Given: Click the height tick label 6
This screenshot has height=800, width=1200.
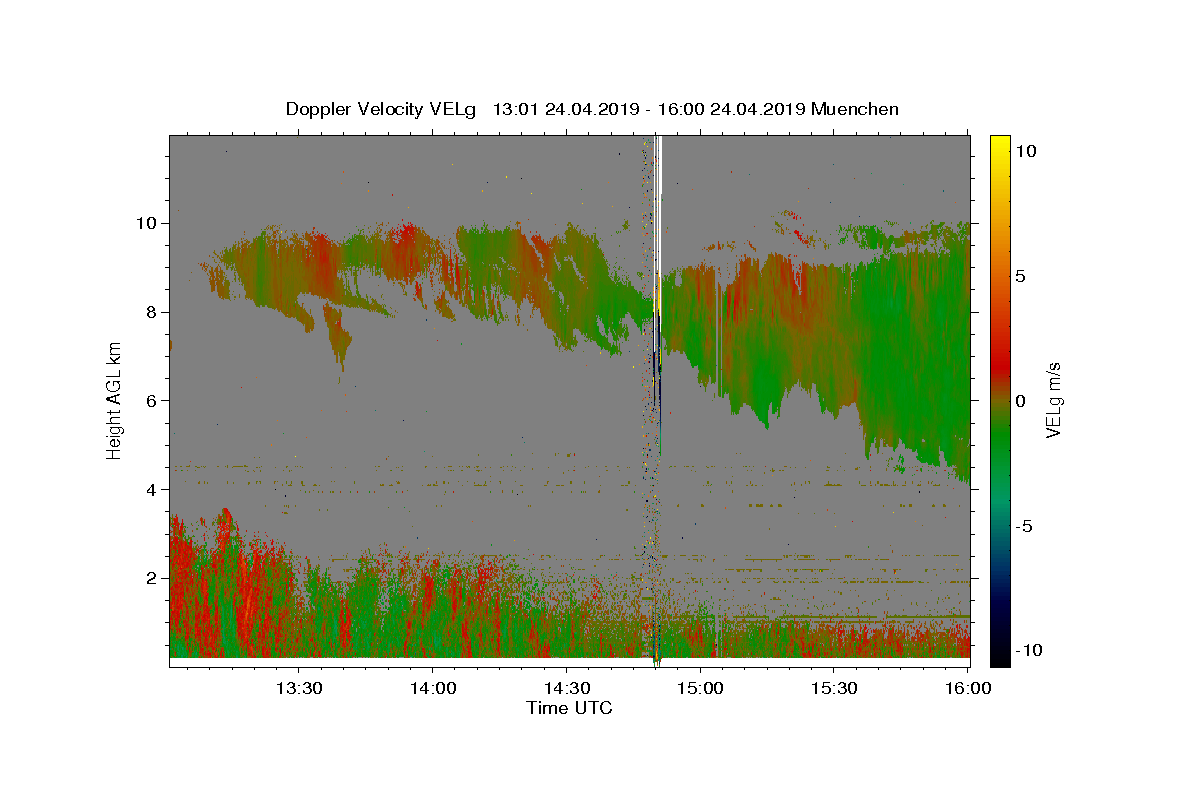Looking at the screenshot, I should point(153,401).
